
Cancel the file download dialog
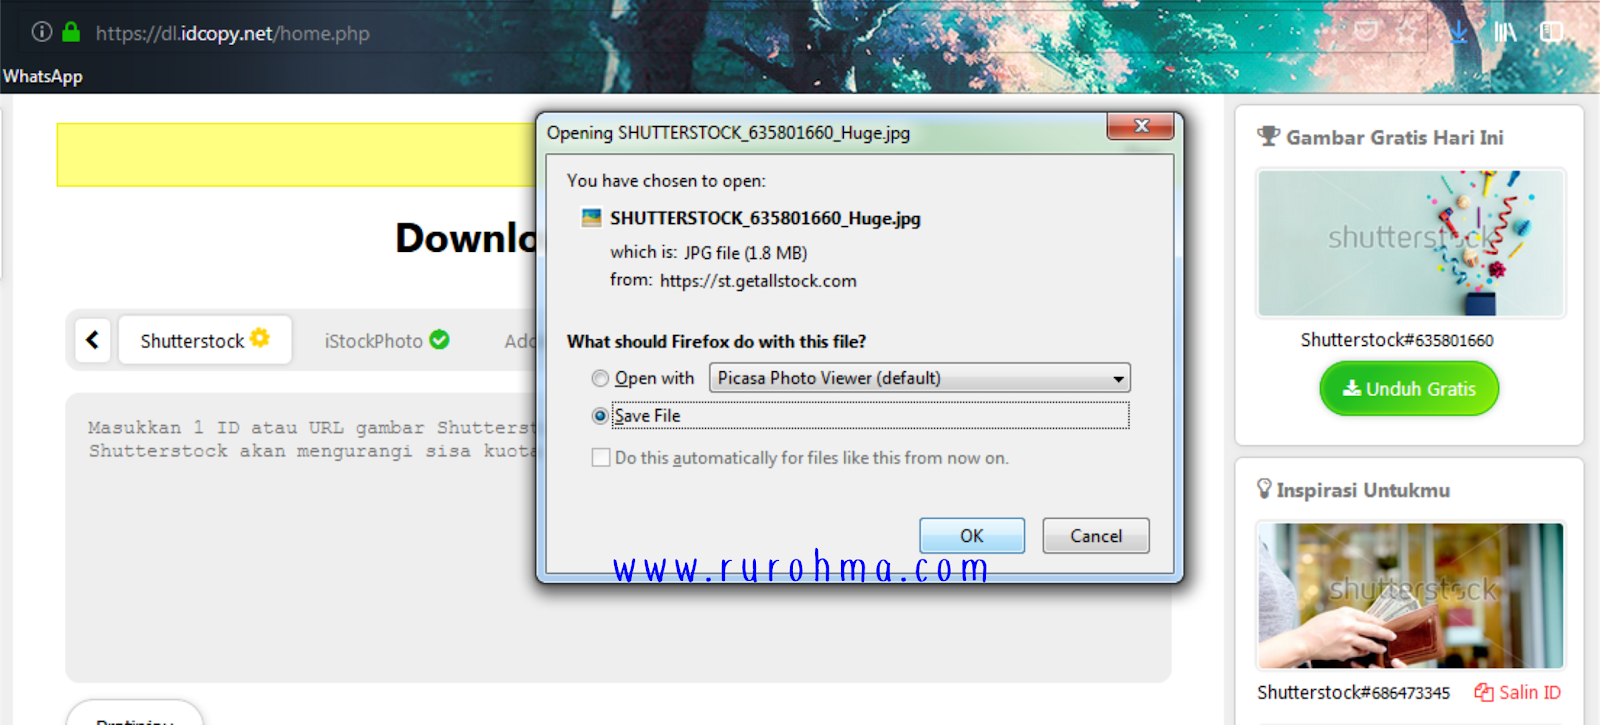(x=1096, y=536)
